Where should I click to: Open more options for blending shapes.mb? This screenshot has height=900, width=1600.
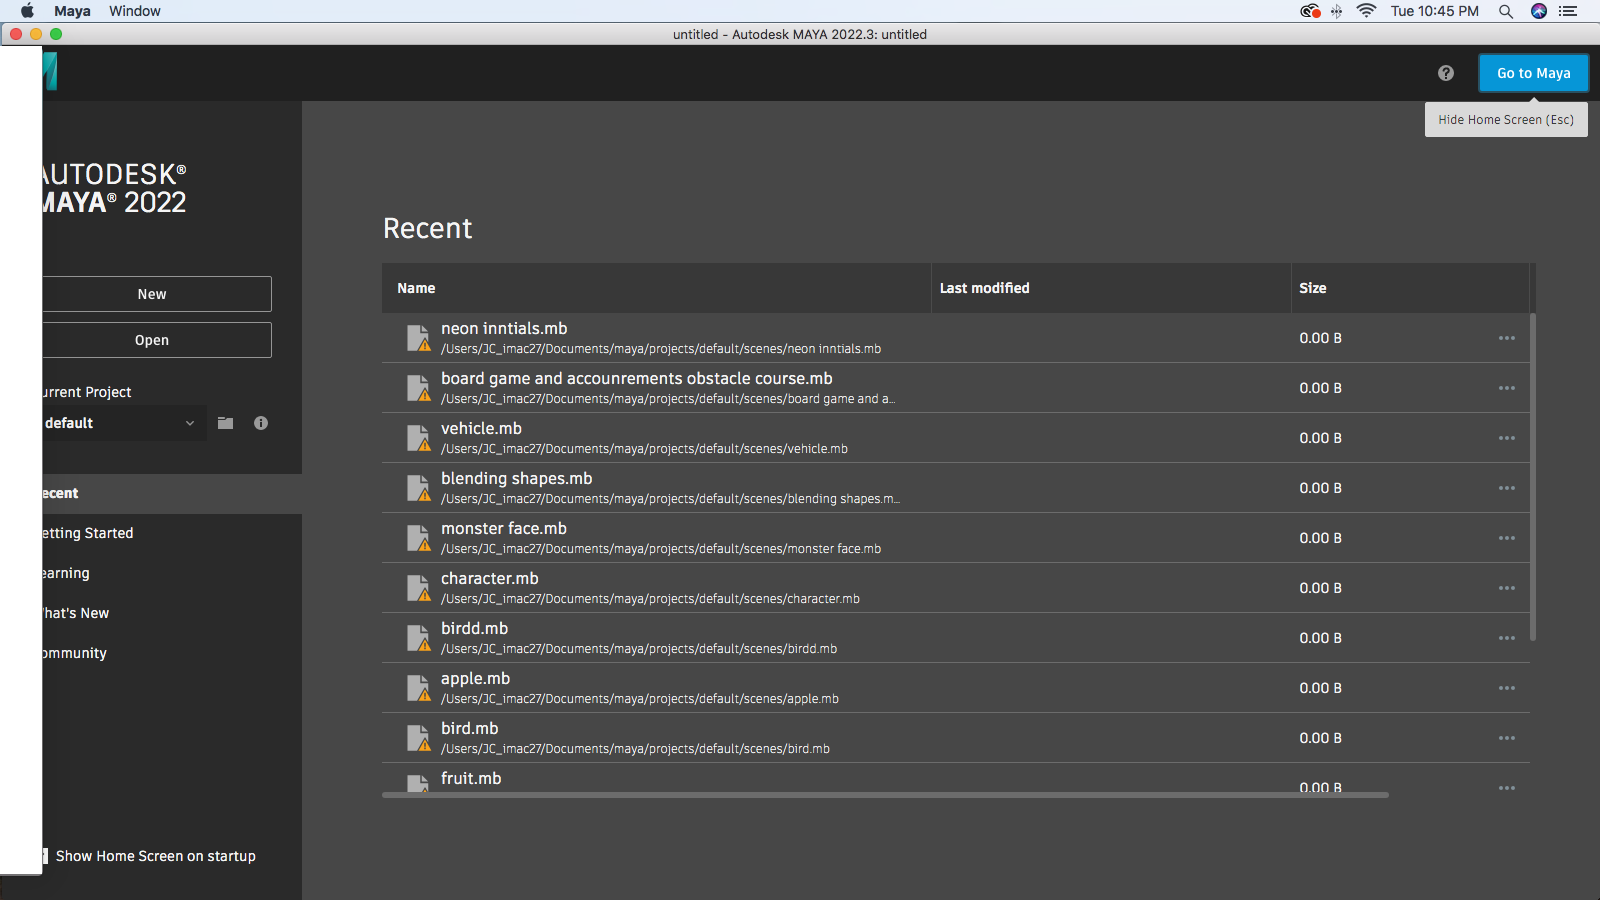1507,488
